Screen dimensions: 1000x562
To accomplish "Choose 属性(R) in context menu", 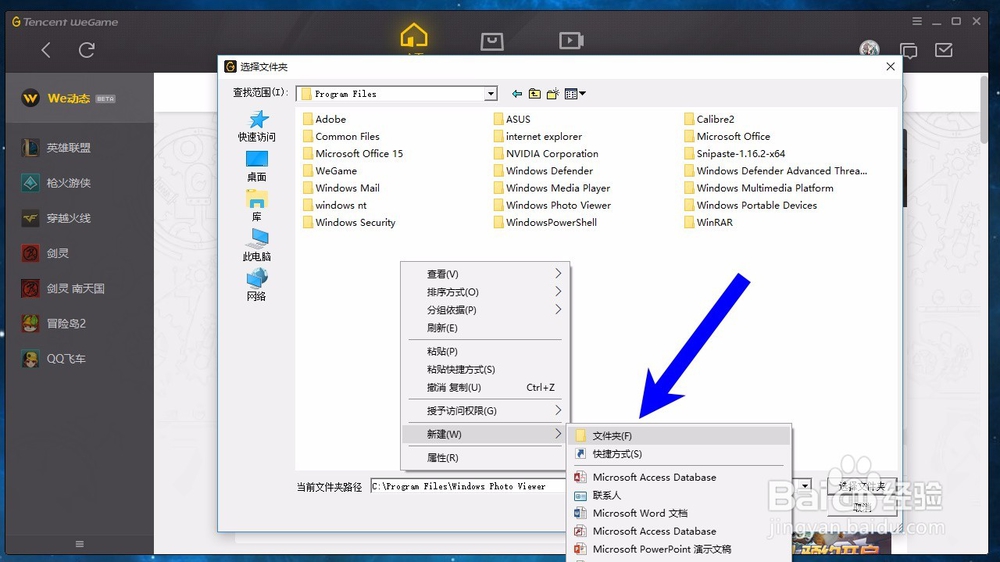I will pyautogui.click(x=485, y=457).
